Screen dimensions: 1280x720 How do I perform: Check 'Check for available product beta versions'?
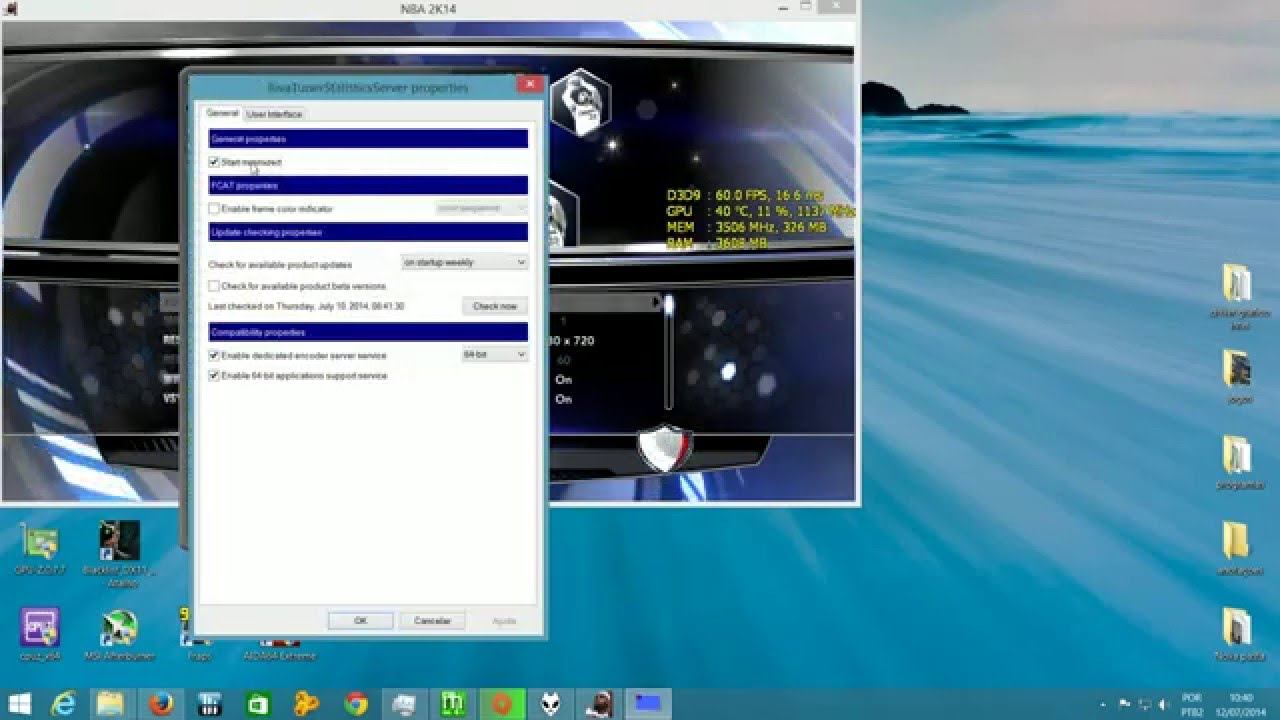pos(214,286)
